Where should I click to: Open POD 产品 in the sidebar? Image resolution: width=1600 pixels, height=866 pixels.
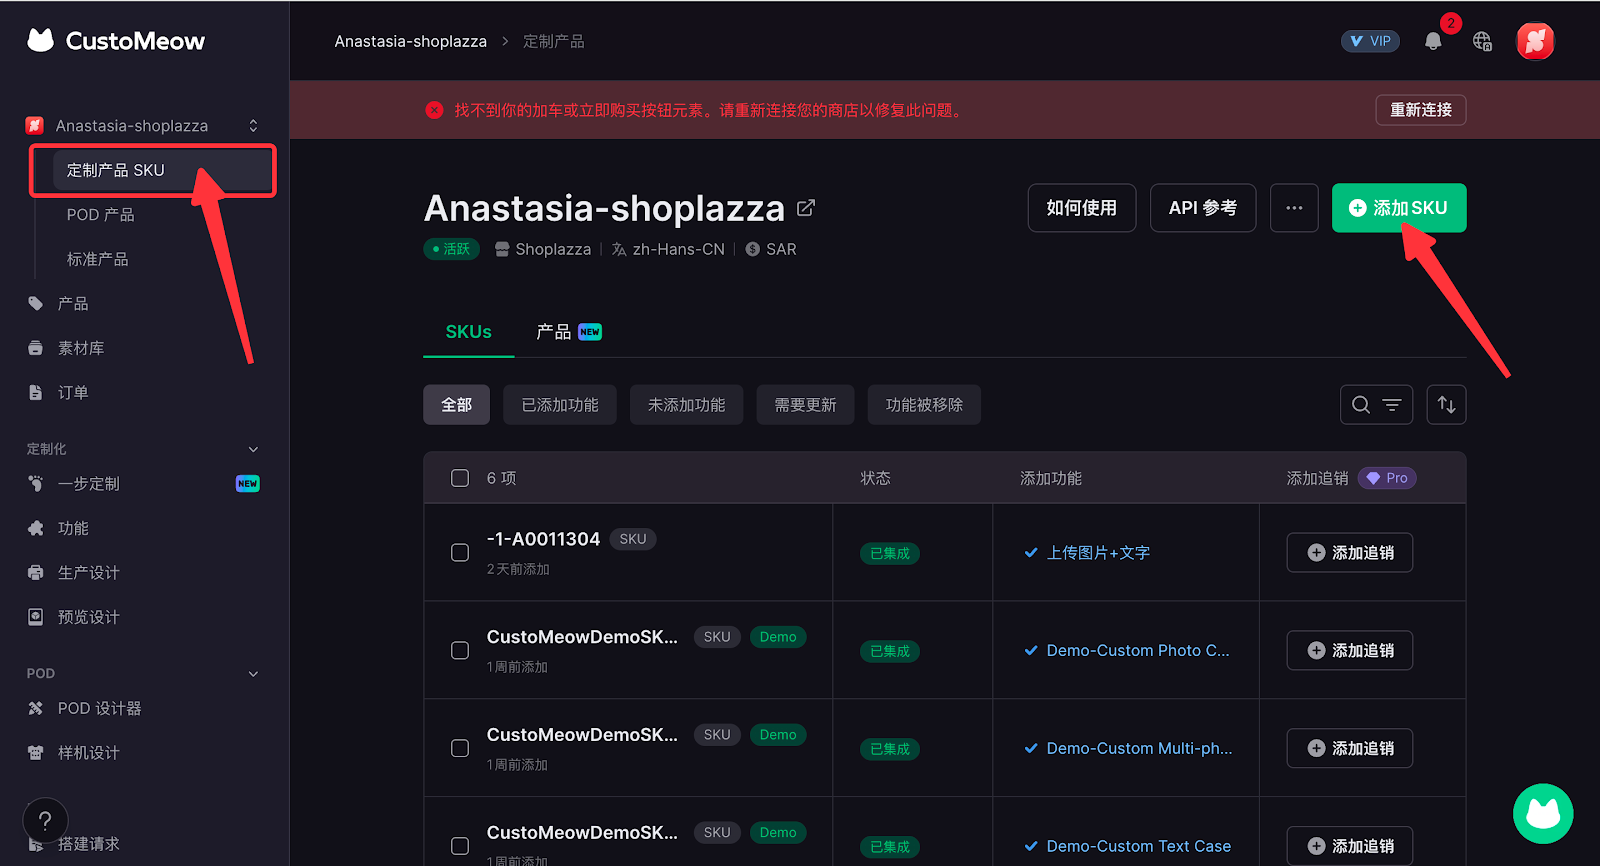click(100, 215)
